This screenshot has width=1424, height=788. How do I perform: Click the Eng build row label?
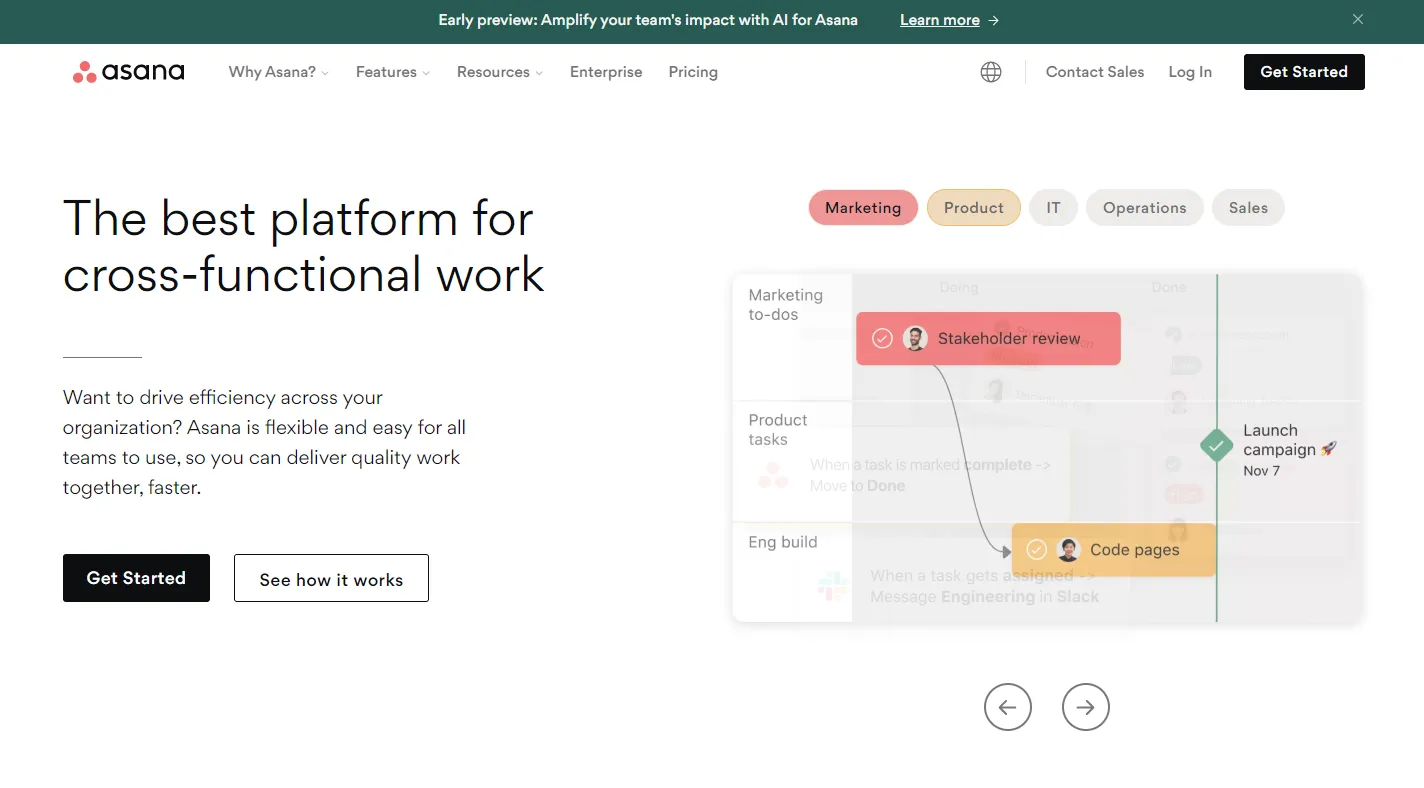pyautogui.click(x=783, y=542)
